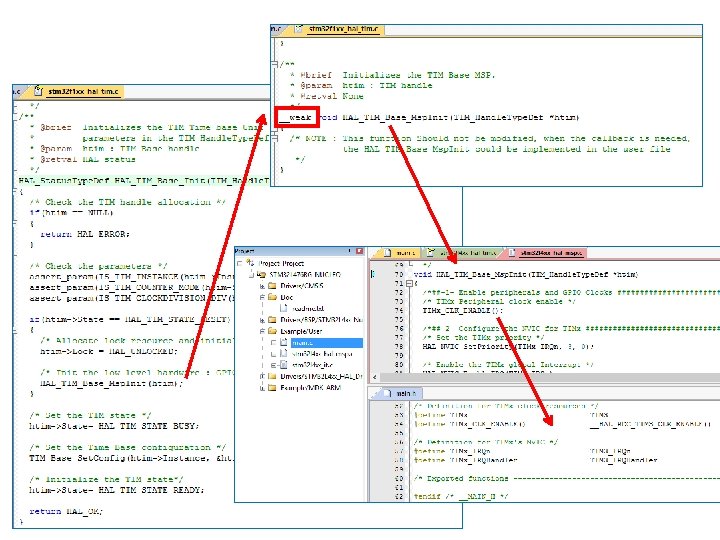This screenshot has width=720, height=540.
Task: Switch to the main.c editor tab
Action: [400, 253]
